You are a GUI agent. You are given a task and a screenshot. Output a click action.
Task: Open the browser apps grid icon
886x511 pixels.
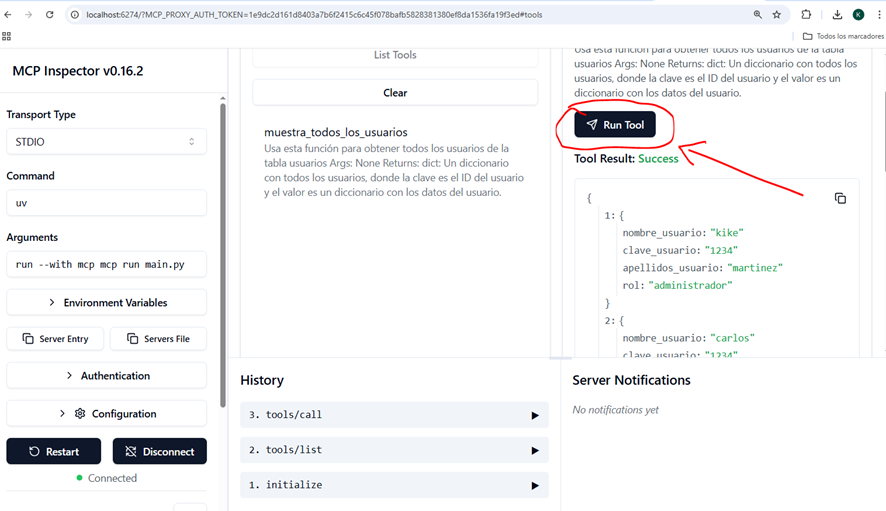point(7,36)
